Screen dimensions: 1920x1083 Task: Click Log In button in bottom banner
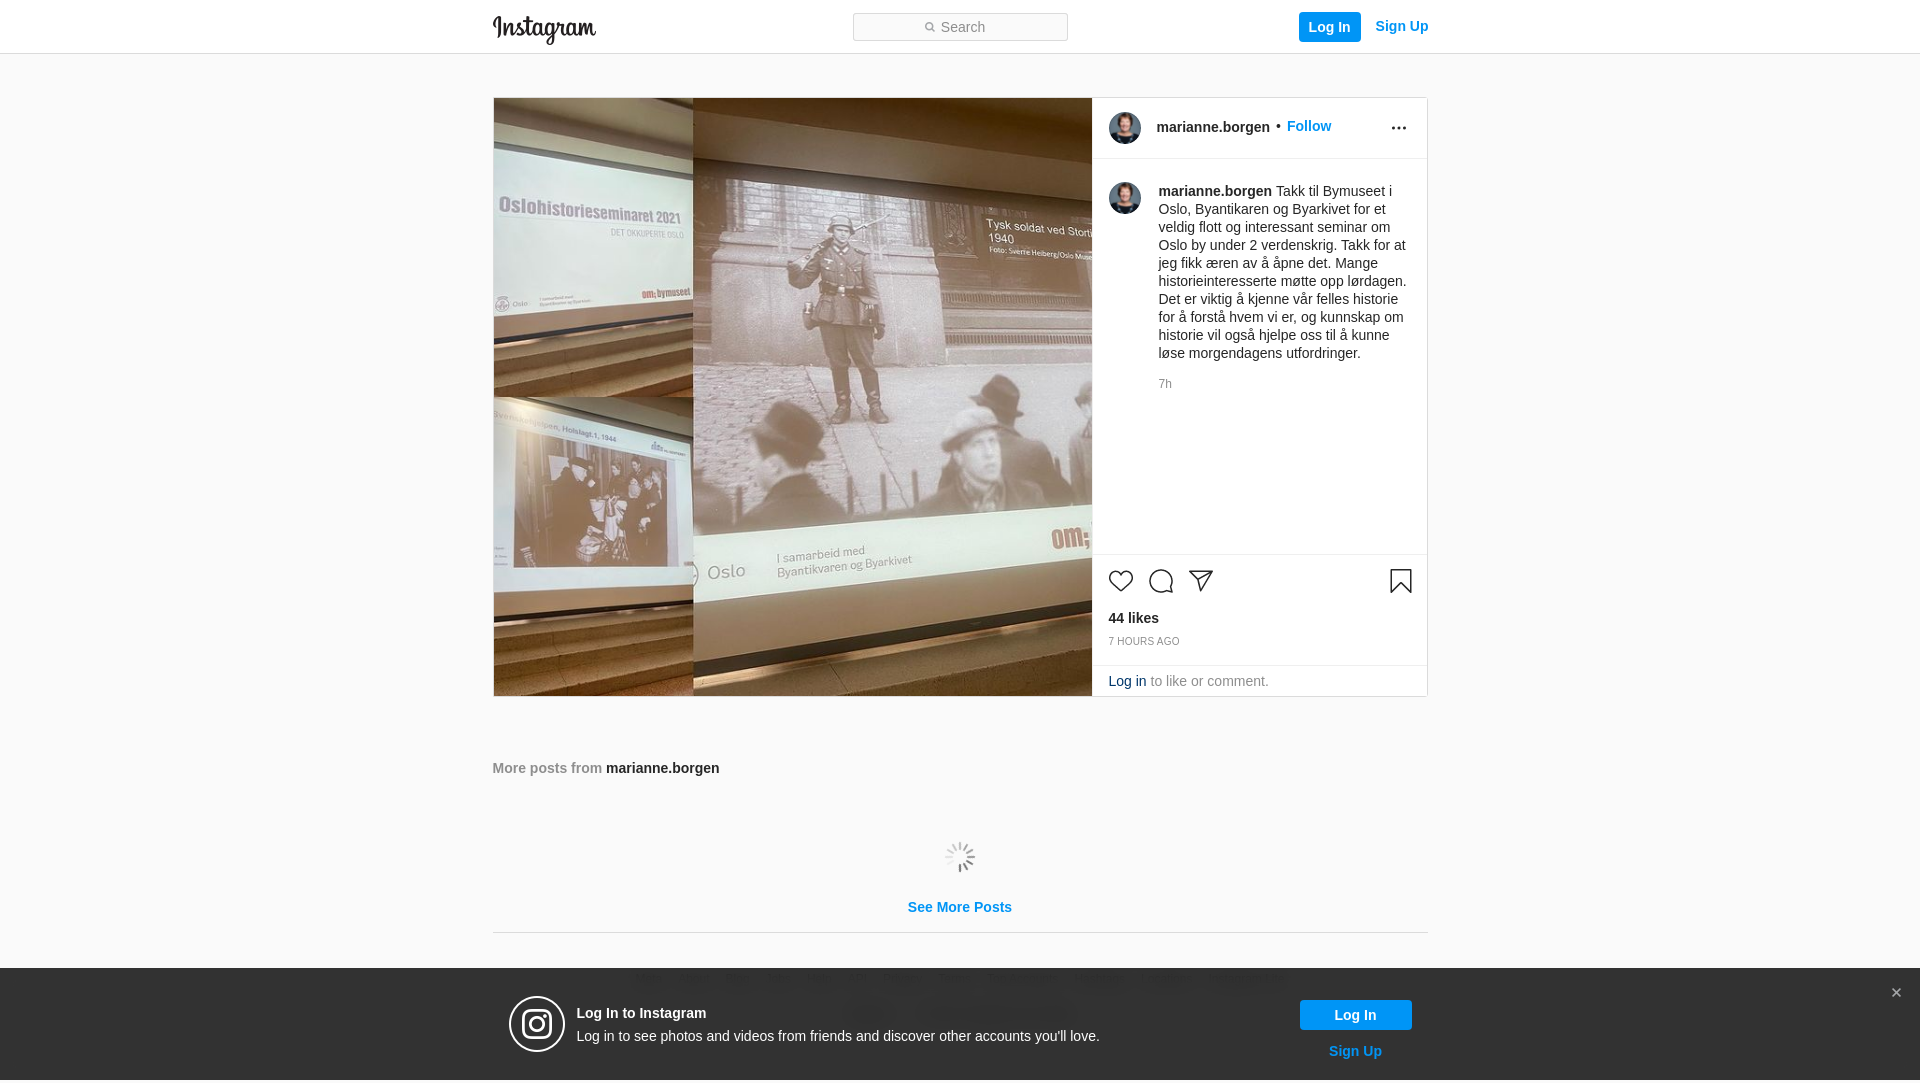[x=1355, y=1015]
